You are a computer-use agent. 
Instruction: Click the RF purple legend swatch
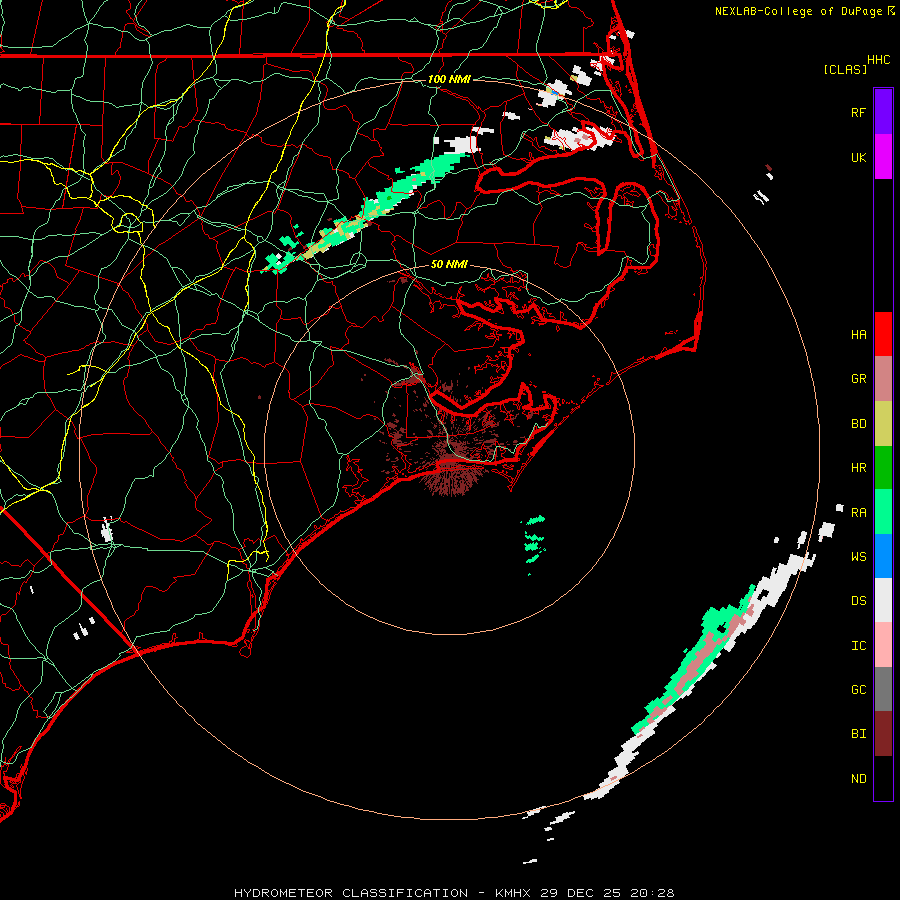click(883, 112)
